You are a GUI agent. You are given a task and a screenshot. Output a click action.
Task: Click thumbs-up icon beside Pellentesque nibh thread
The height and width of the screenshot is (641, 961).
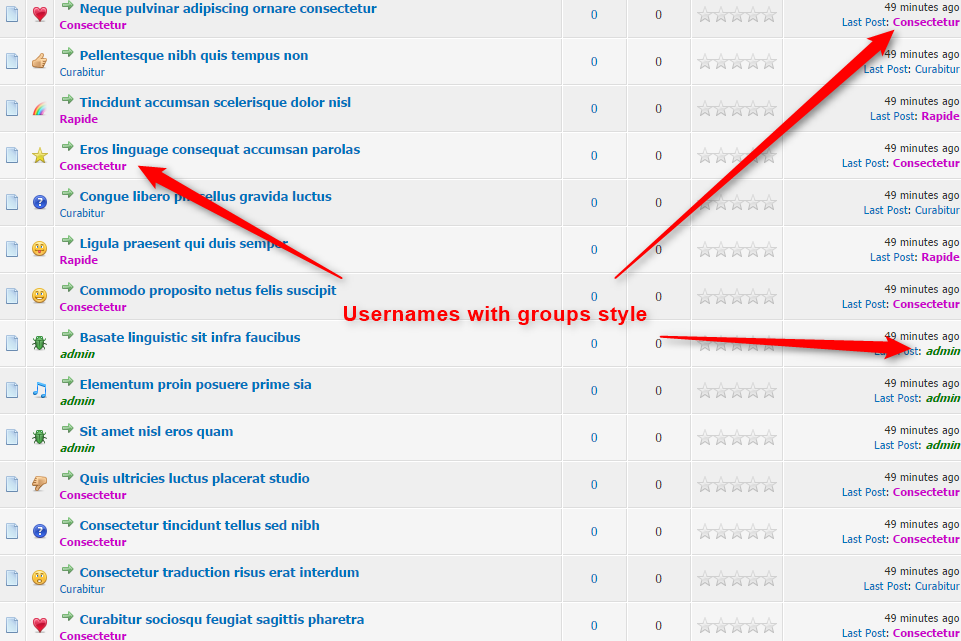(x=40, y=61)
